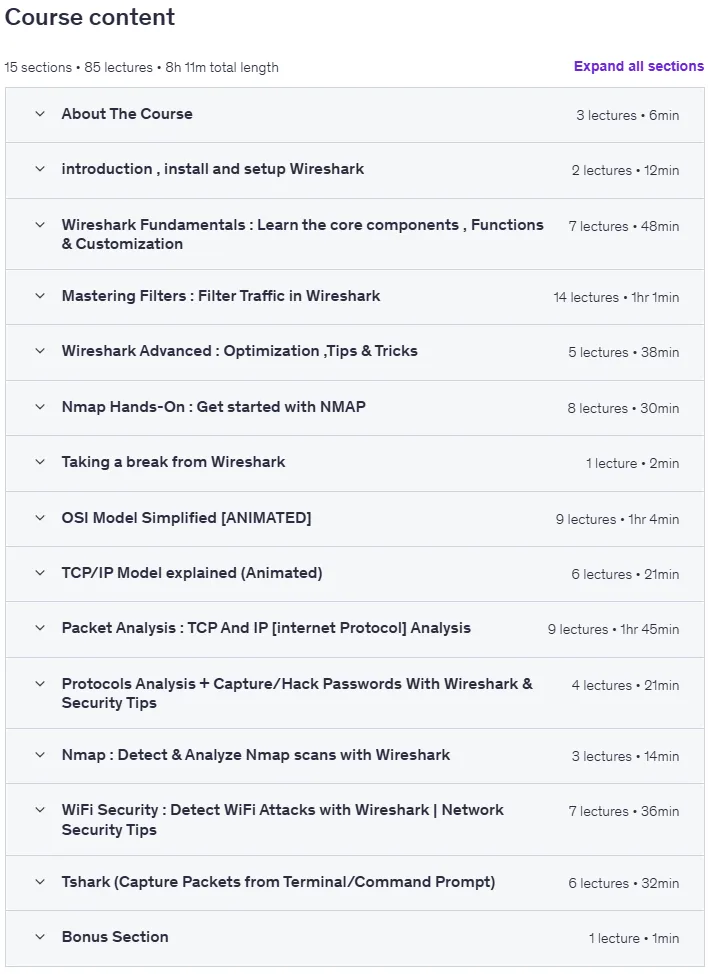The width and height of the screenshot is (710, 974).
Task: Open TCP/IP Model explained (Animated) section title
Action: [192, 573]
